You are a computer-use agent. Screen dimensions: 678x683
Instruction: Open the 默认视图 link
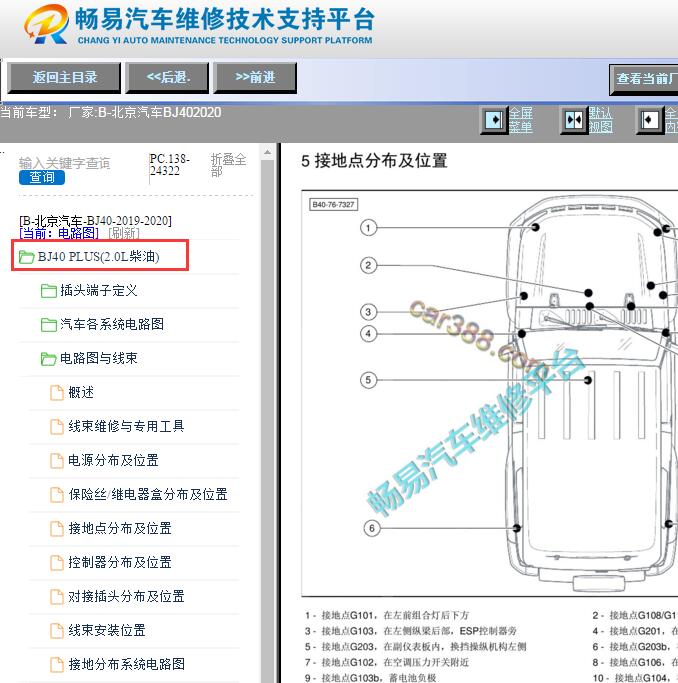point(600,120)
